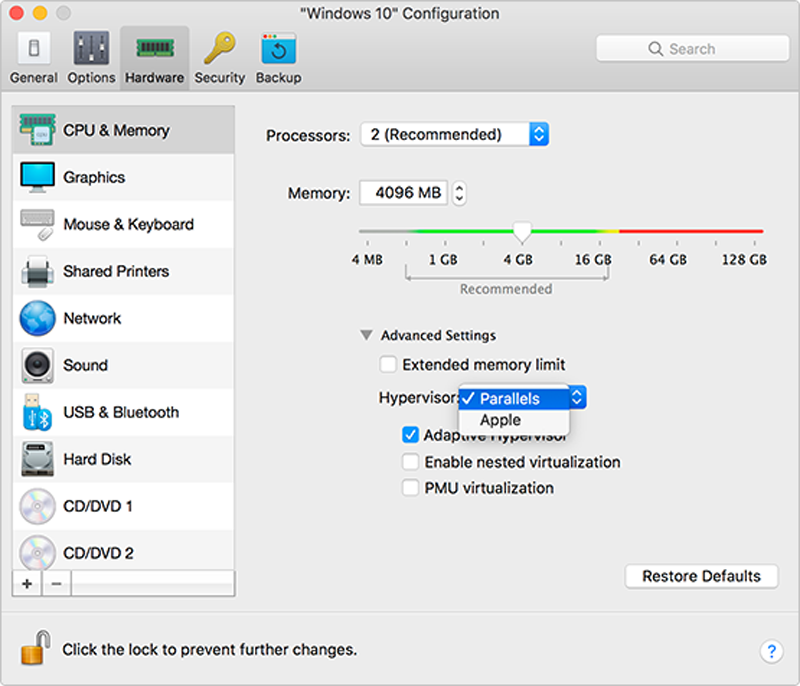This screenshot has width=800, height=686.
Task: Open the Security key icon
Action: (219, 48)
